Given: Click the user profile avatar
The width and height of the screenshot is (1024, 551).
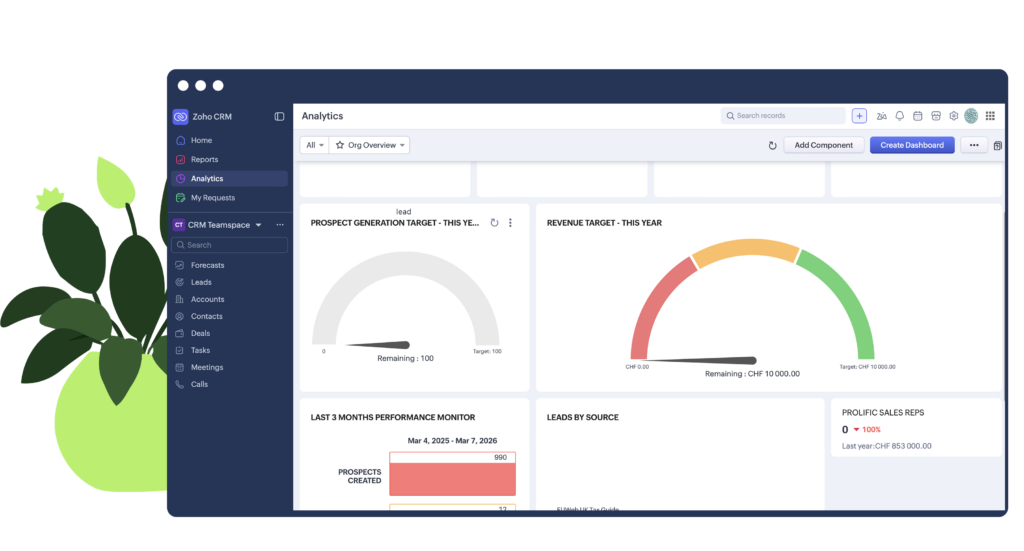Looking at the screenshot, I should point(971,116).
